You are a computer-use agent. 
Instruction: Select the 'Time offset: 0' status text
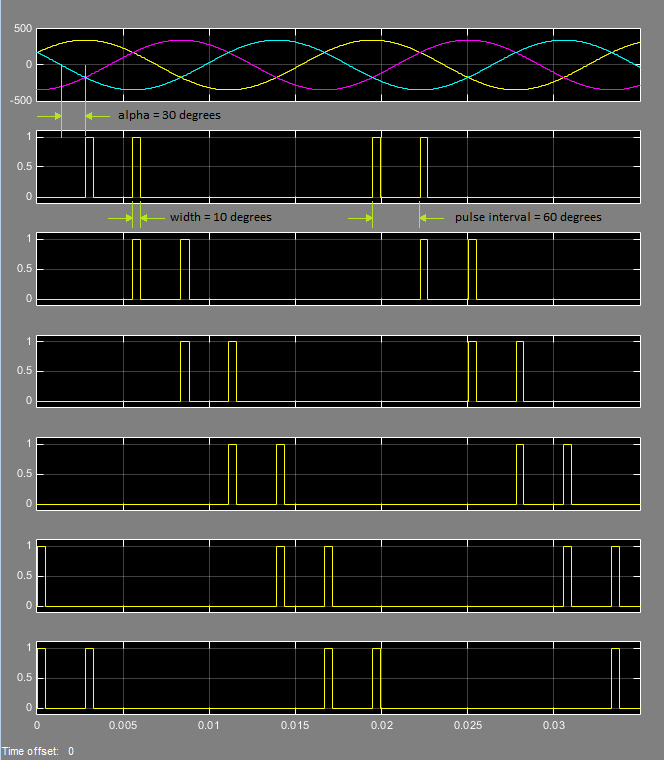38,751
